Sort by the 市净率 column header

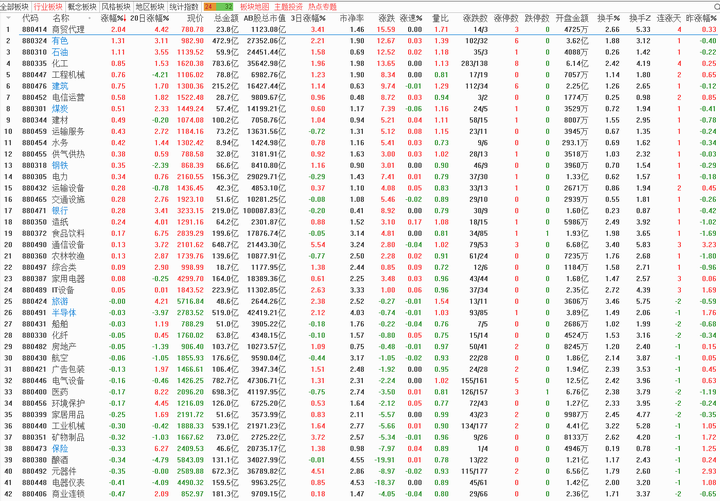point(352,18)
